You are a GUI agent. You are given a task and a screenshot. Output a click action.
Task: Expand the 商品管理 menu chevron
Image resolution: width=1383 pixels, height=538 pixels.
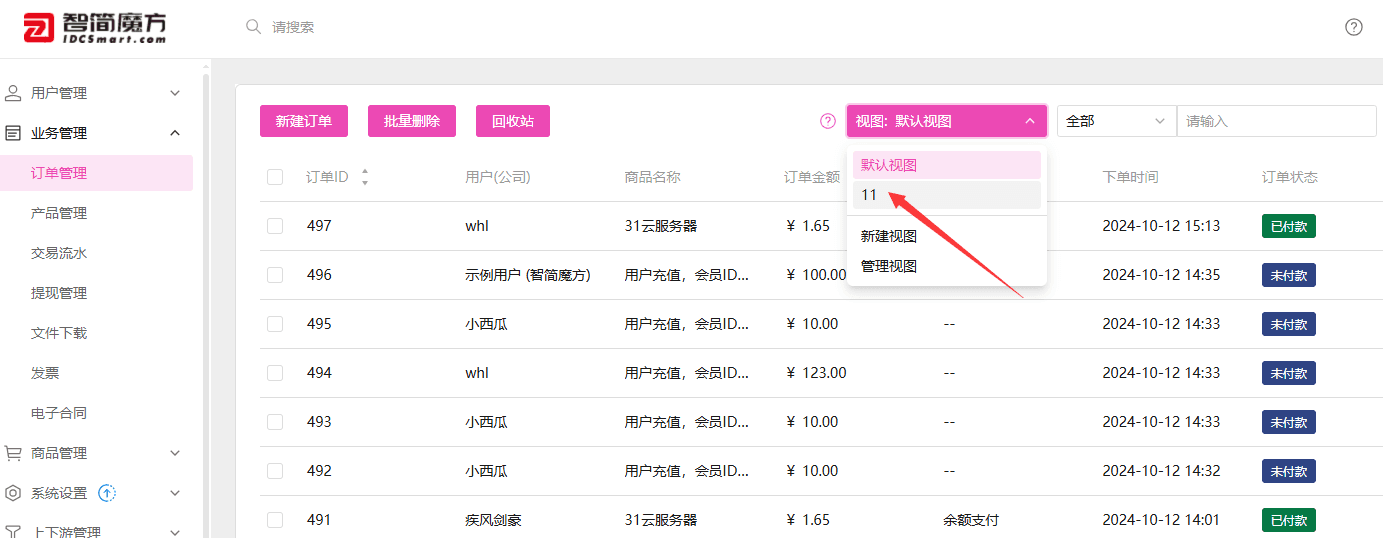pos(175,453)
